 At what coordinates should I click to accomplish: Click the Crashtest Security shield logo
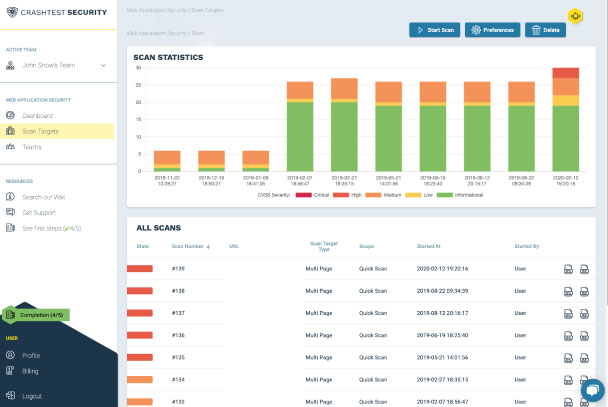click(12, 12)
